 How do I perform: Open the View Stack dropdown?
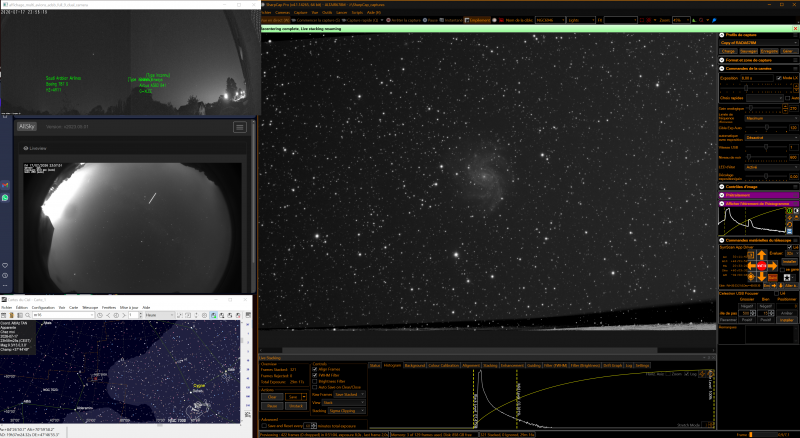[343, 402]
